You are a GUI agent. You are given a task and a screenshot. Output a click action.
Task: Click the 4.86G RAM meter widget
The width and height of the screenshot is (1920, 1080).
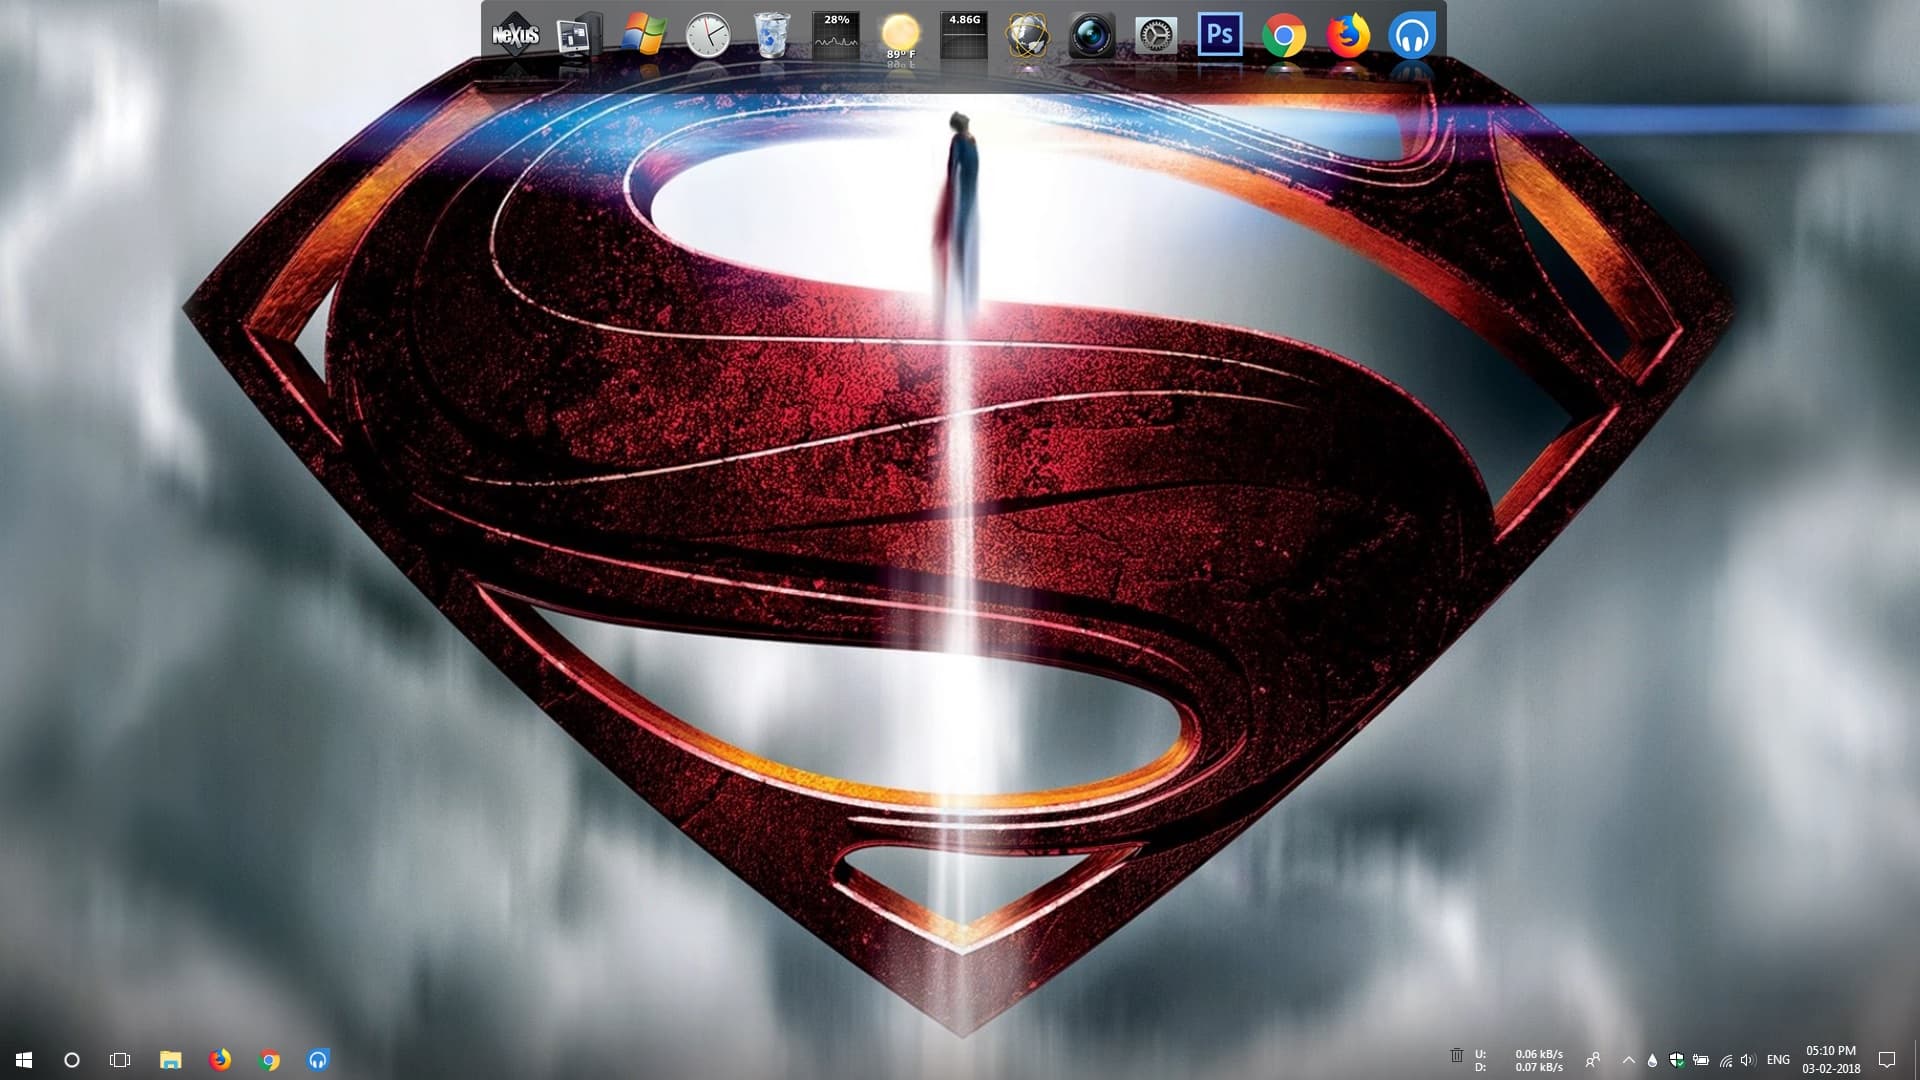[964, 36]
